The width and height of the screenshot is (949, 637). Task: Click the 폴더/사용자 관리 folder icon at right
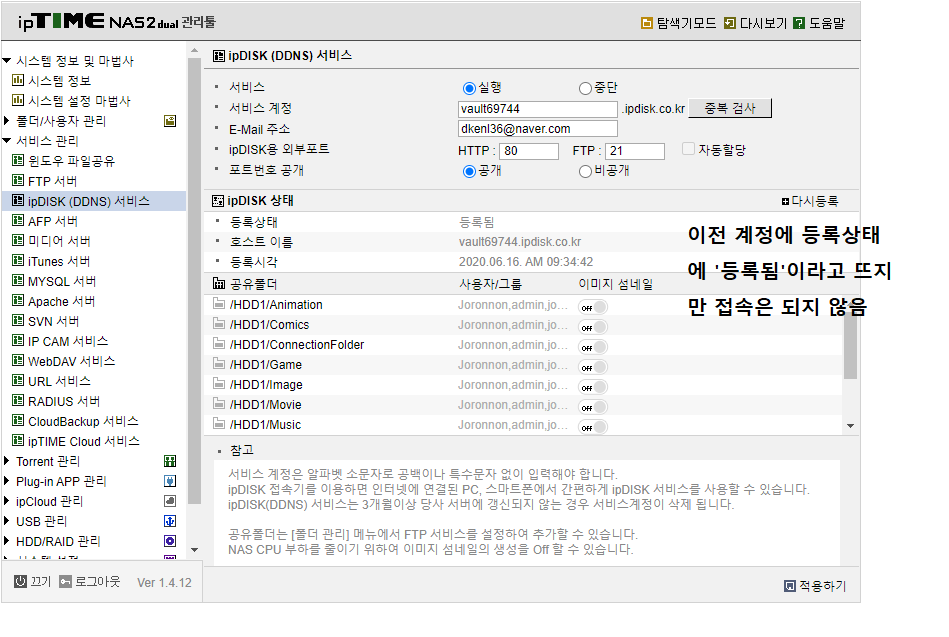(170, 120)
